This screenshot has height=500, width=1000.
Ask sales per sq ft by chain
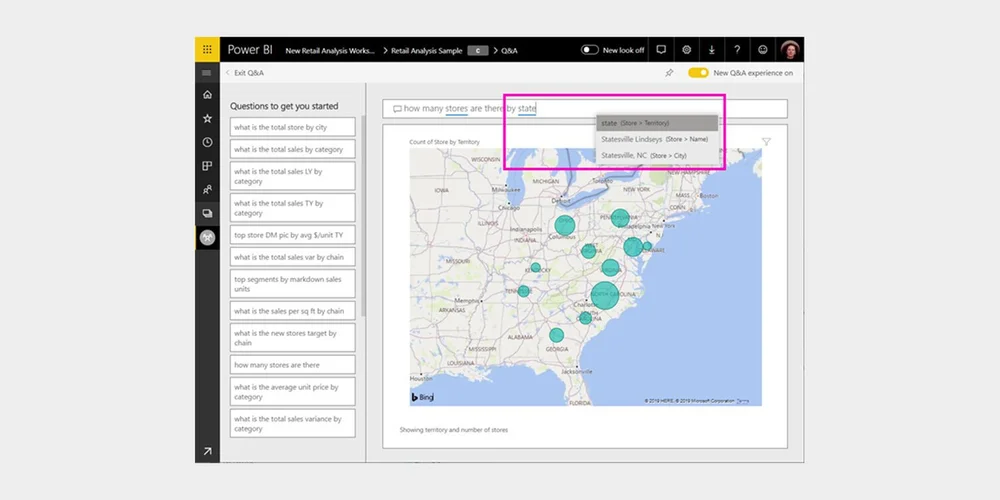pos(293,311)
